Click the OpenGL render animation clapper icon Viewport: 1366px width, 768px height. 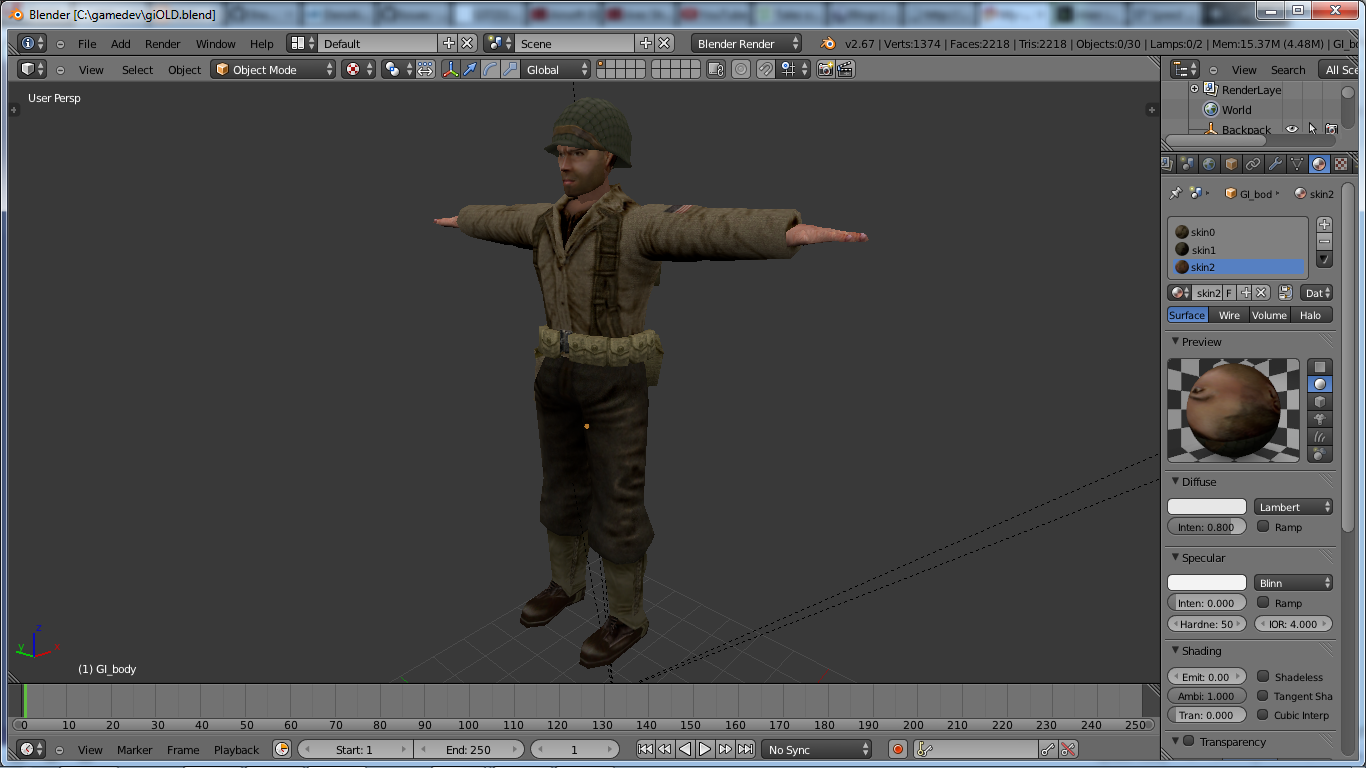(845, 69)
